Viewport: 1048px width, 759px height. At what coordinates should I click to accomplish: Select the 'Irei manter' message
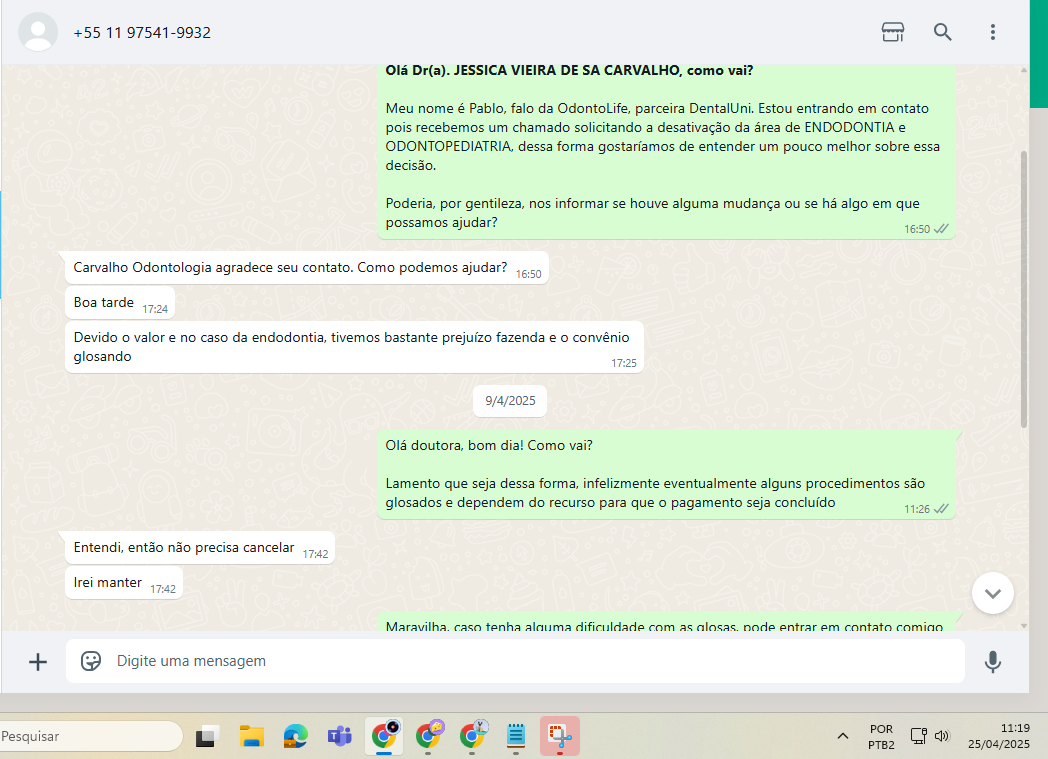124,583
